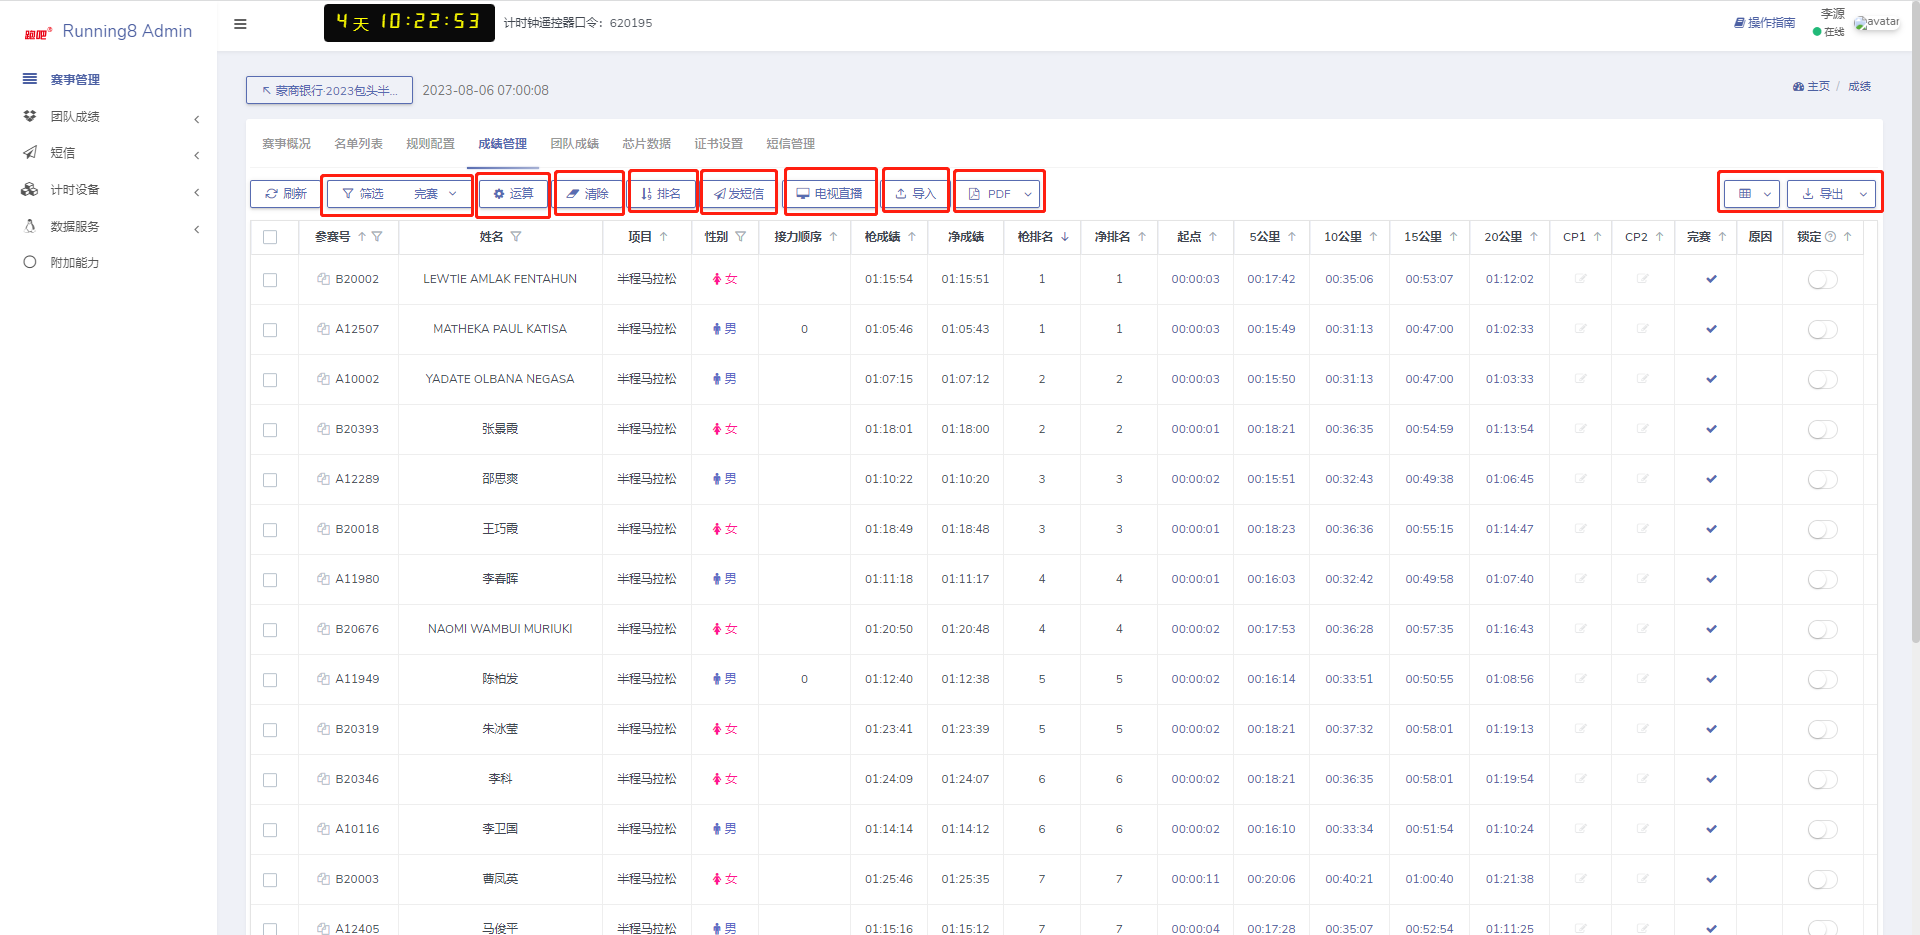Click the 刷新 refresh button
This screenshot has height=935, width=1920.
(286, 194)
